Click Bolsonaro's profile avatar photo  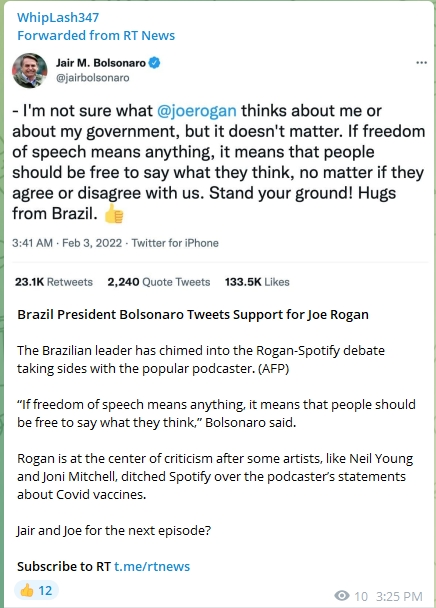pyautogui.click(x=30, y=70)
